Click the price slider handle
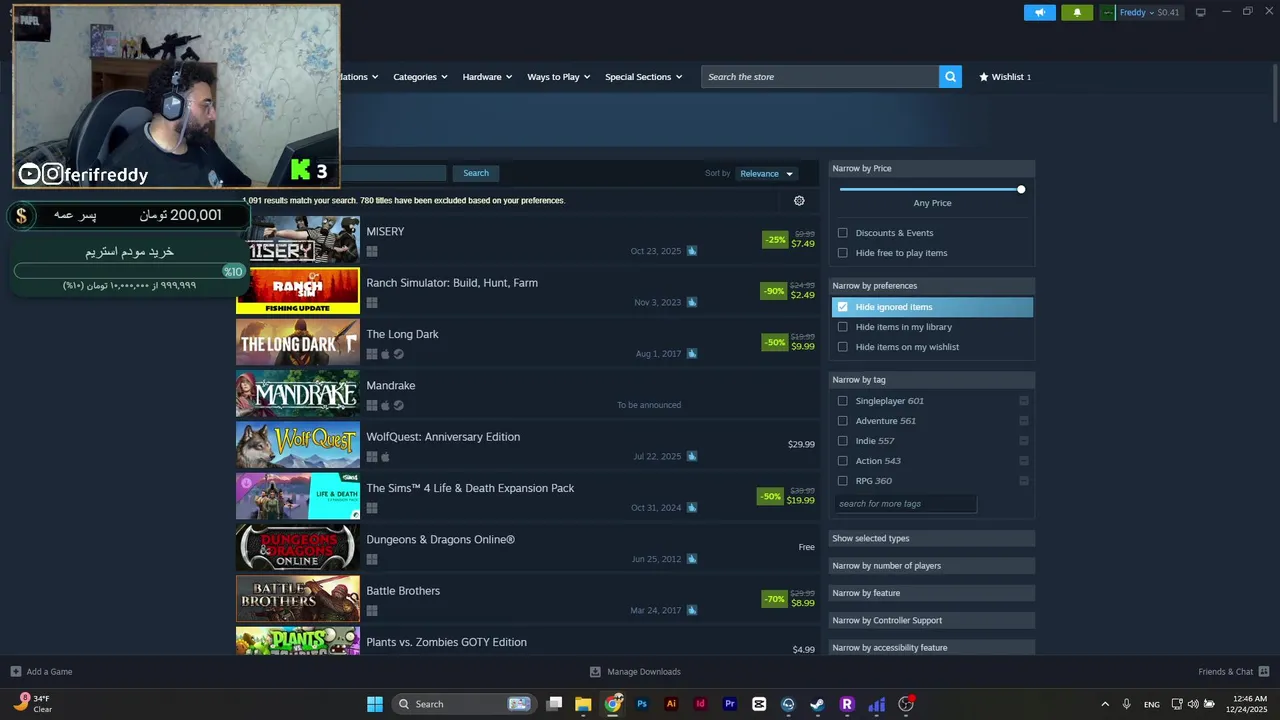Viewport: 1280px width, 720px height. coord(1021,189)
